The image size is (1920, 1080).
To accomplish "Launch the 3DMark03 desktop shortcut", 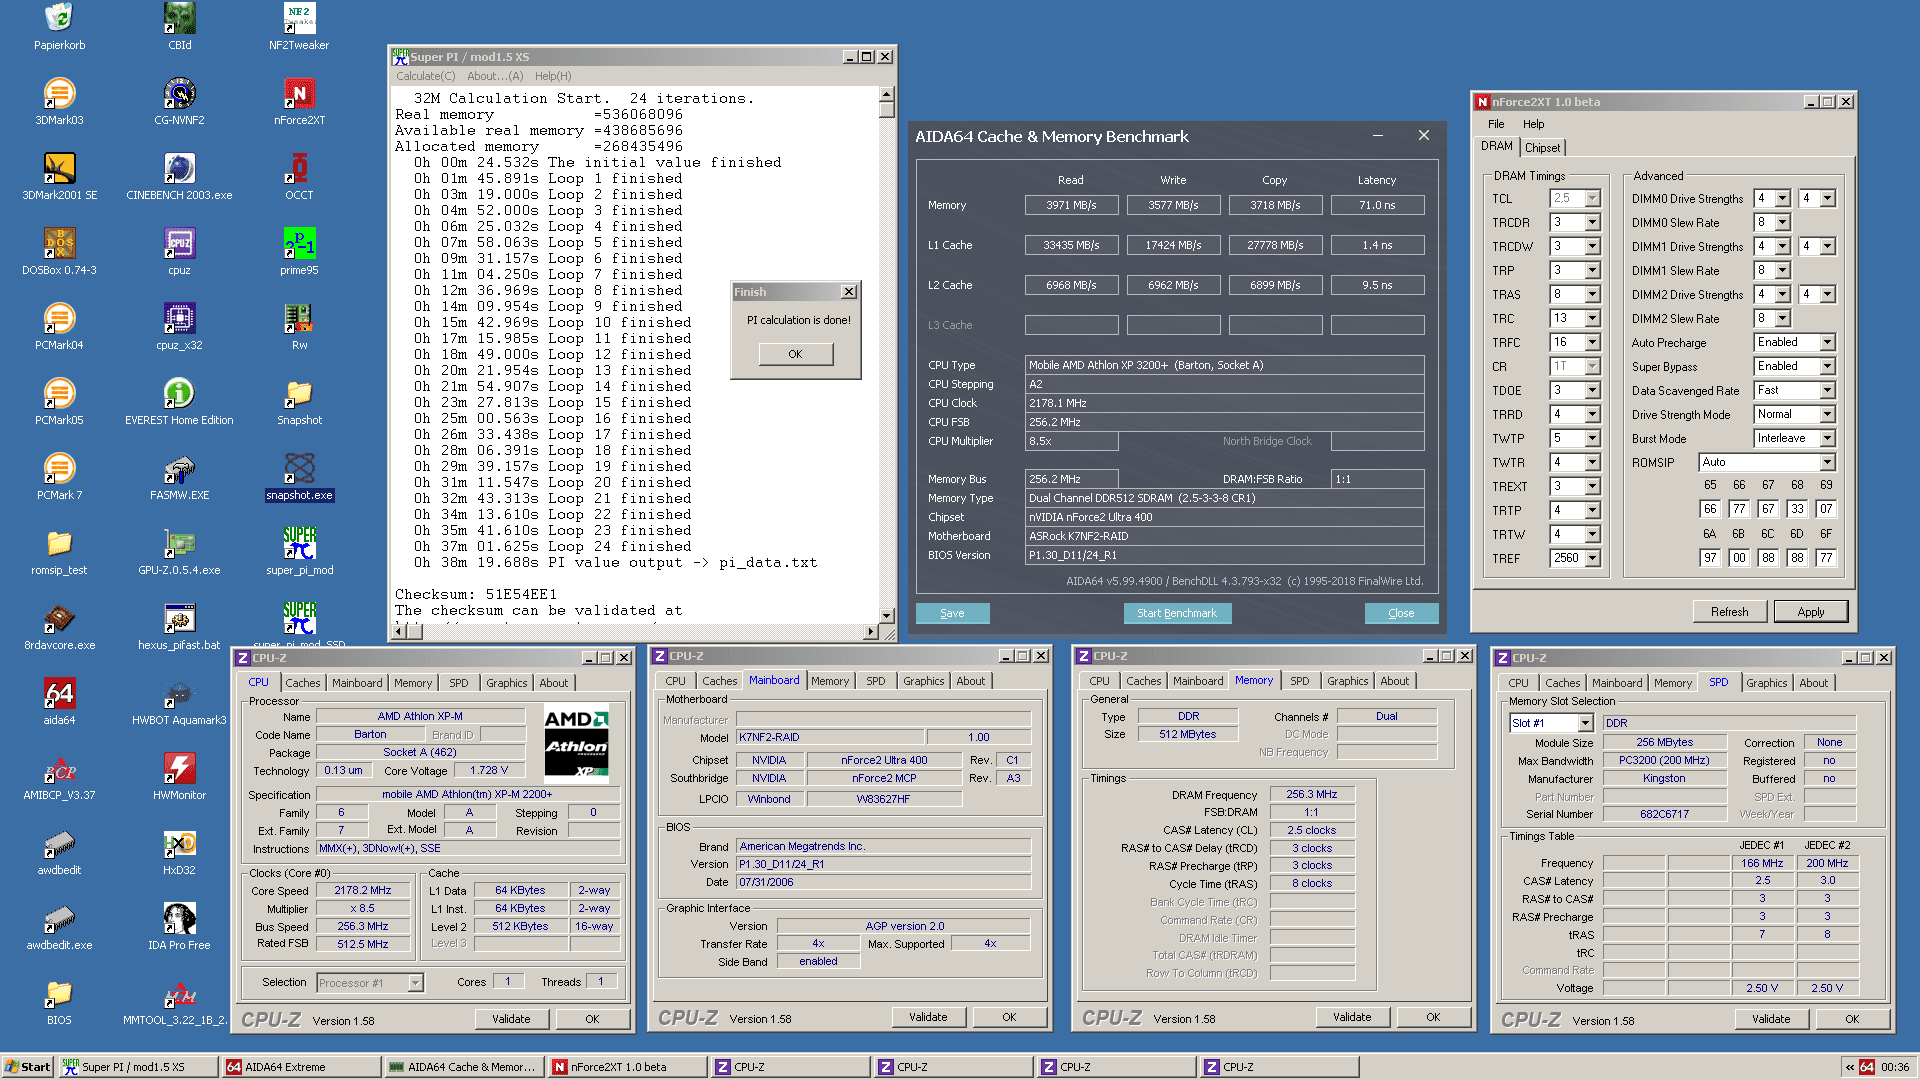I will pyautogui.click(x=59, y=102).
